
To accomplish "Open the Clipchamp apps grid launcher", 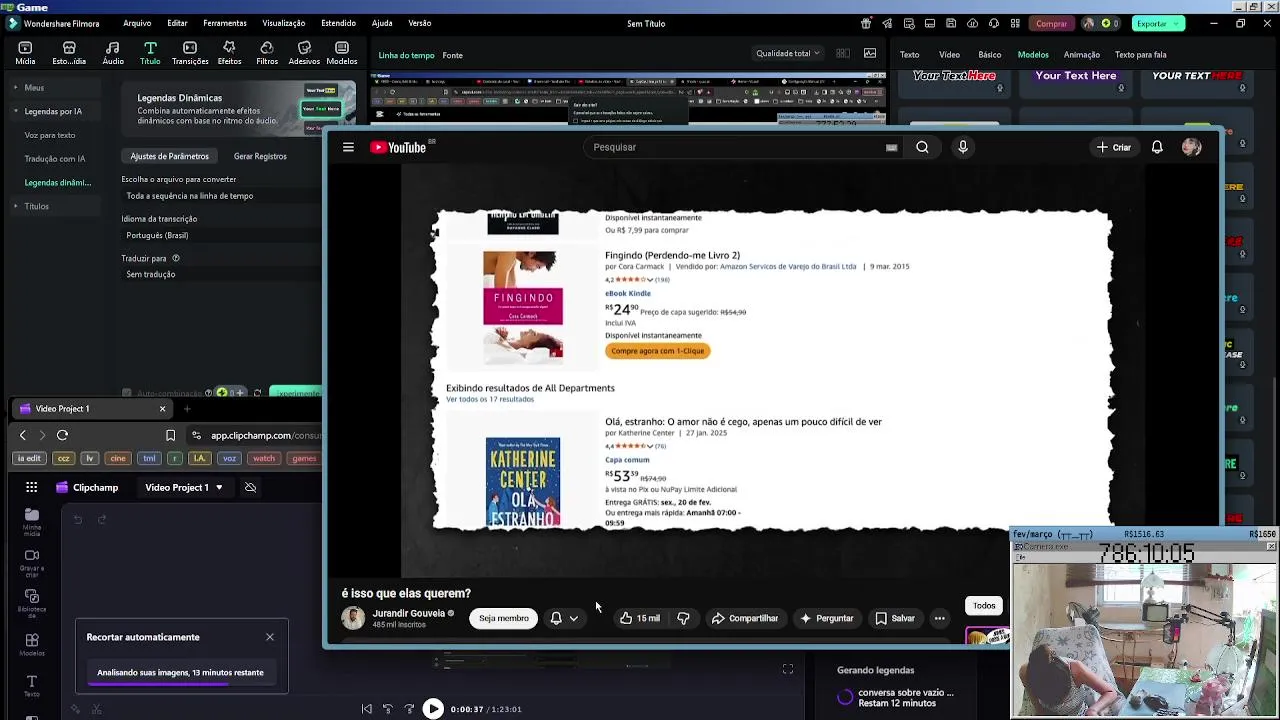I will pos(32,487).
